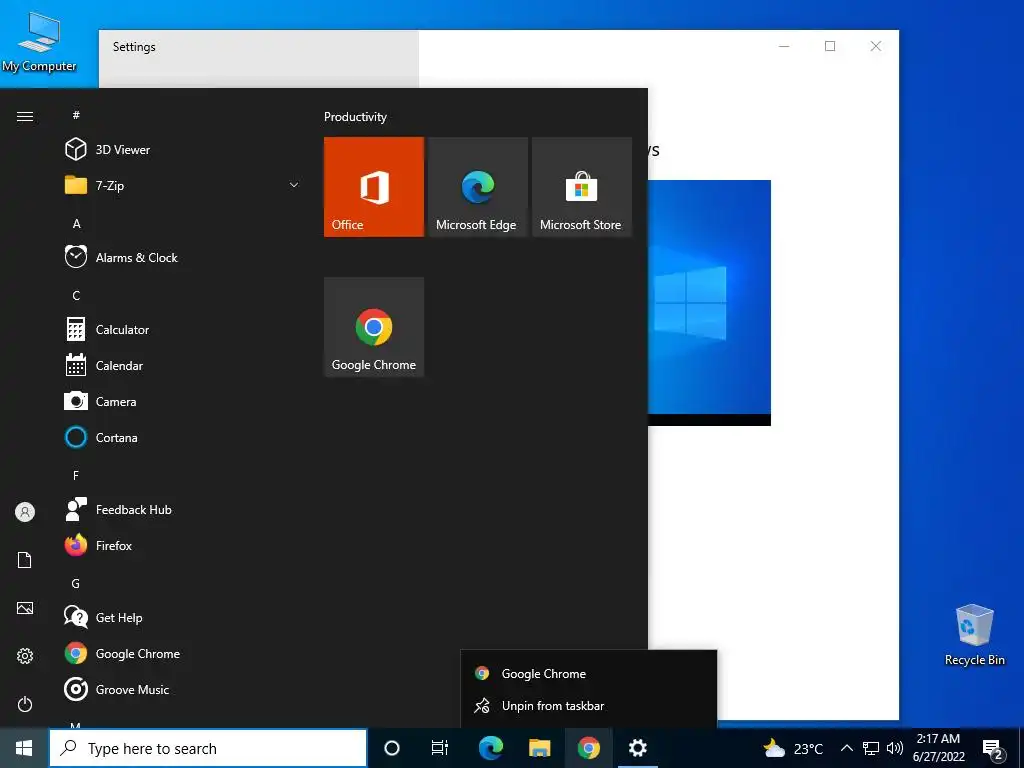This screenshot has width=1024, height=768.
Task: Open Get Help app
Action: coord(183,617)
